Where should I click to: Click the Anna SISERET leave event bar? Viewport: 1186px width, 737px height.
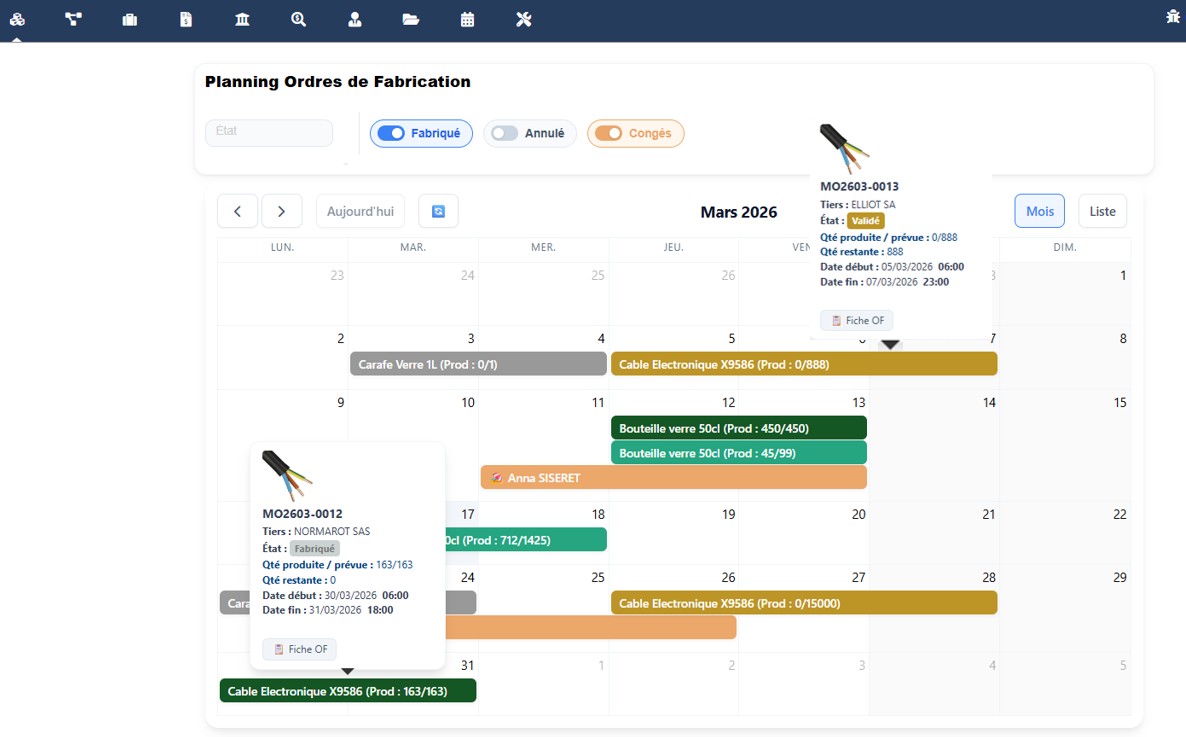[x=673, y=478]
